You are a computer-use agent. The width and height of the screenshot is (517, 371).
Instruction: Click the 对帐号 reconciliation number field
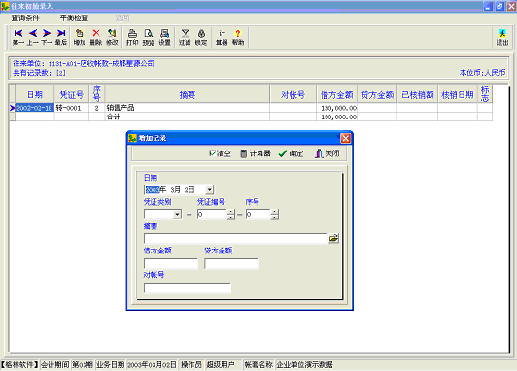187,288
